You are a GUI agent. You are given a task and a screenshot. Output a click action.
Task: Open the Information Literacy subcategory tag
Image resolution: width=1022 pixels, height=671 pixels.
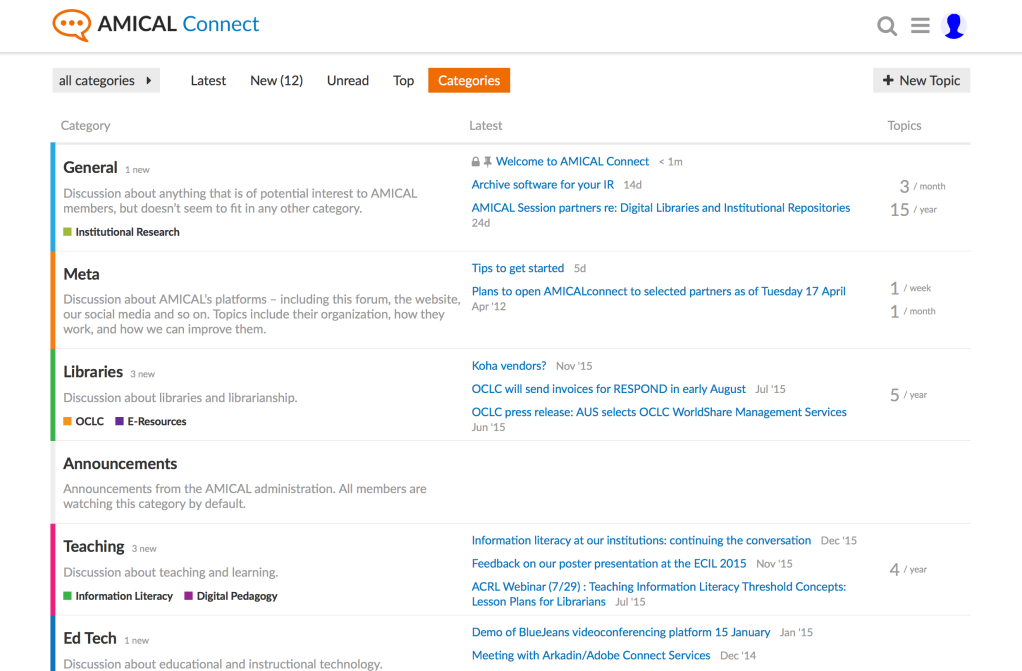point(117,596)
